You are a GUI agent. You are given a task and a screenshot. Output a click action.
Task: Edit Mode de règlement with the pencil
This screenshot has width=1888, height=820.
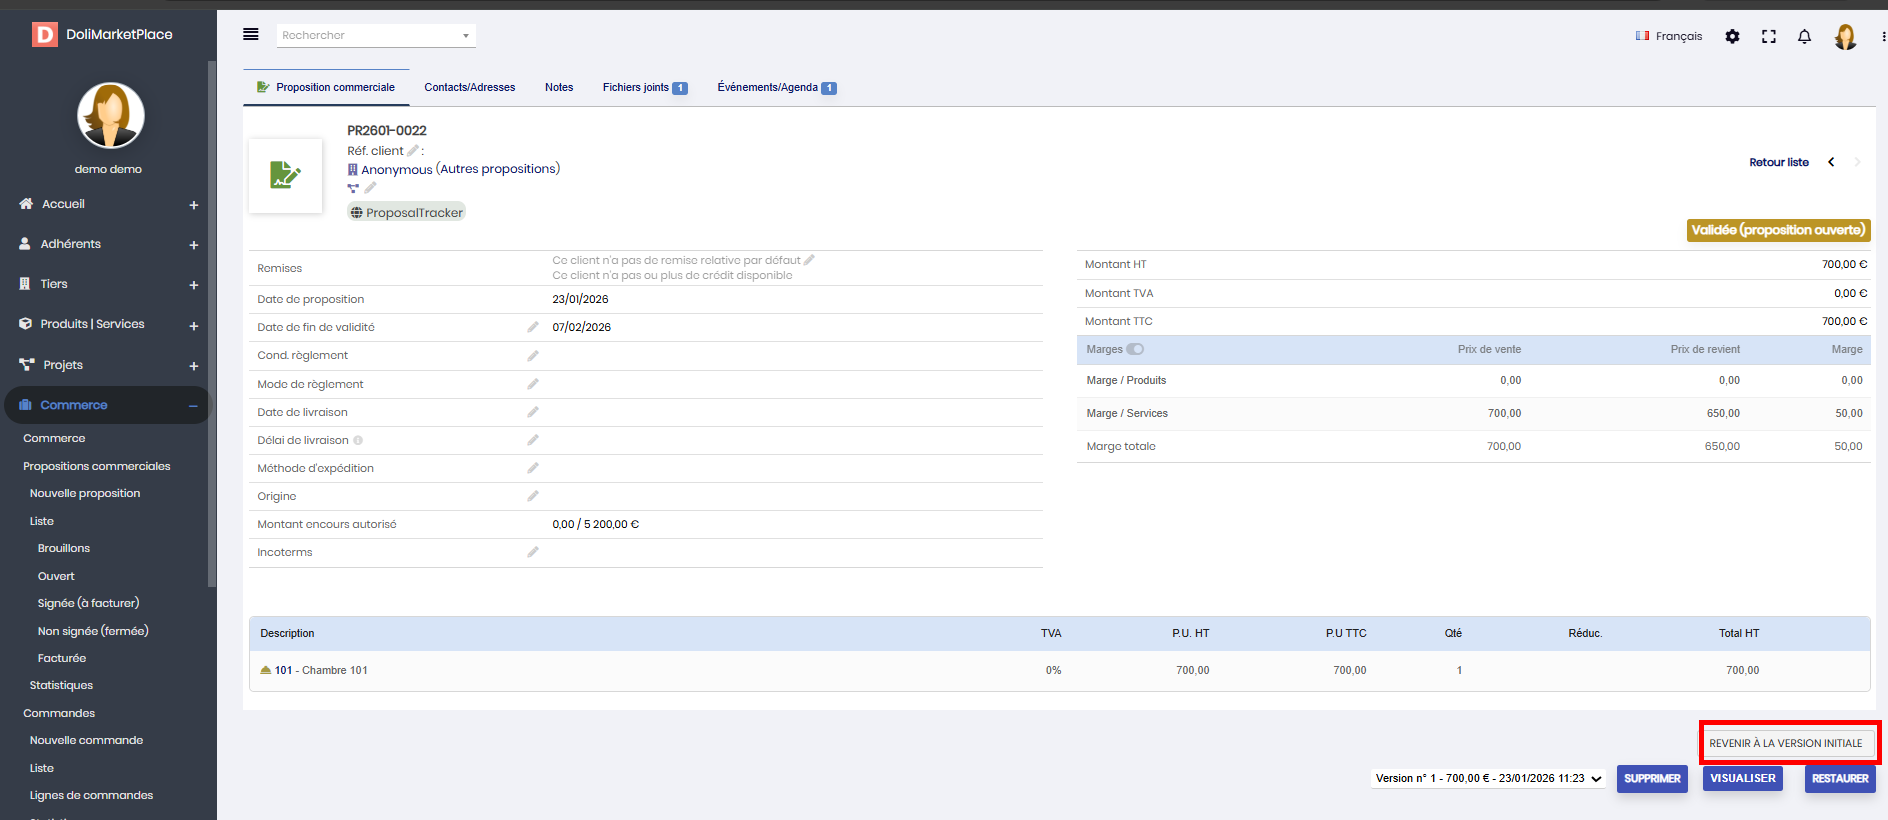coord(533,384)
